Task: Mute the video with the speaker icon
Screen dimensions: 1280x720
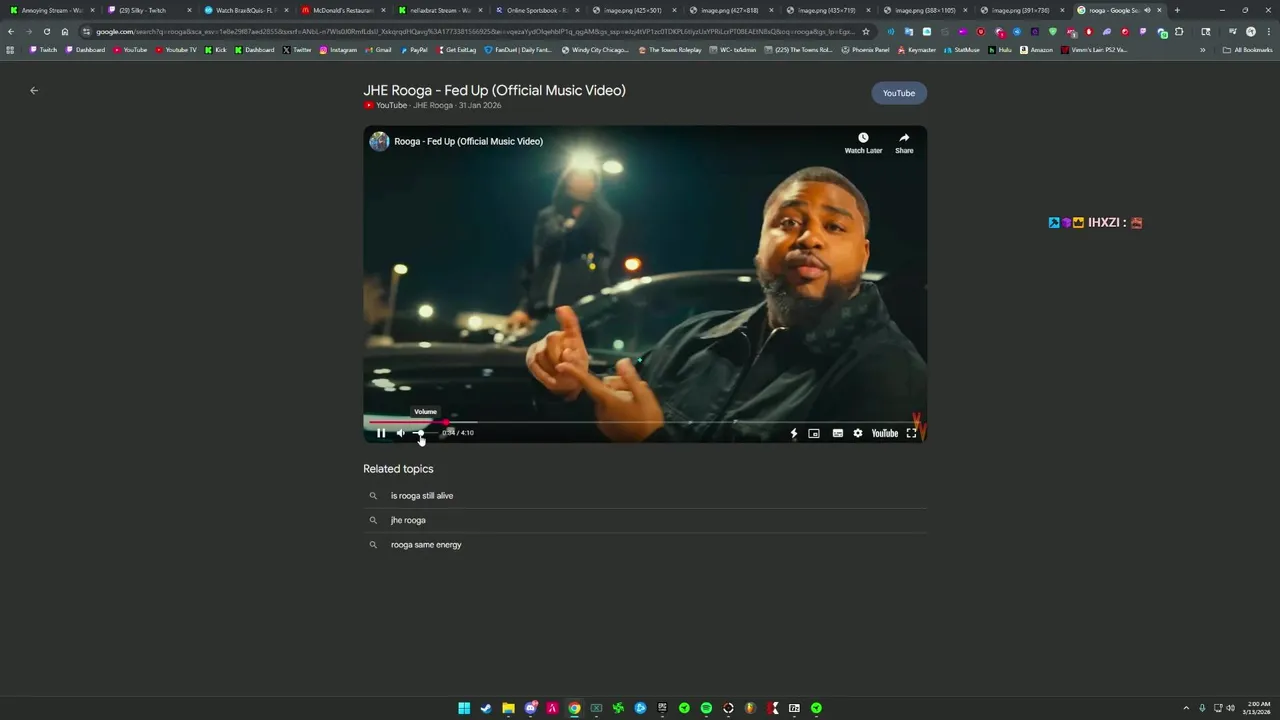Action: [401, 433]
